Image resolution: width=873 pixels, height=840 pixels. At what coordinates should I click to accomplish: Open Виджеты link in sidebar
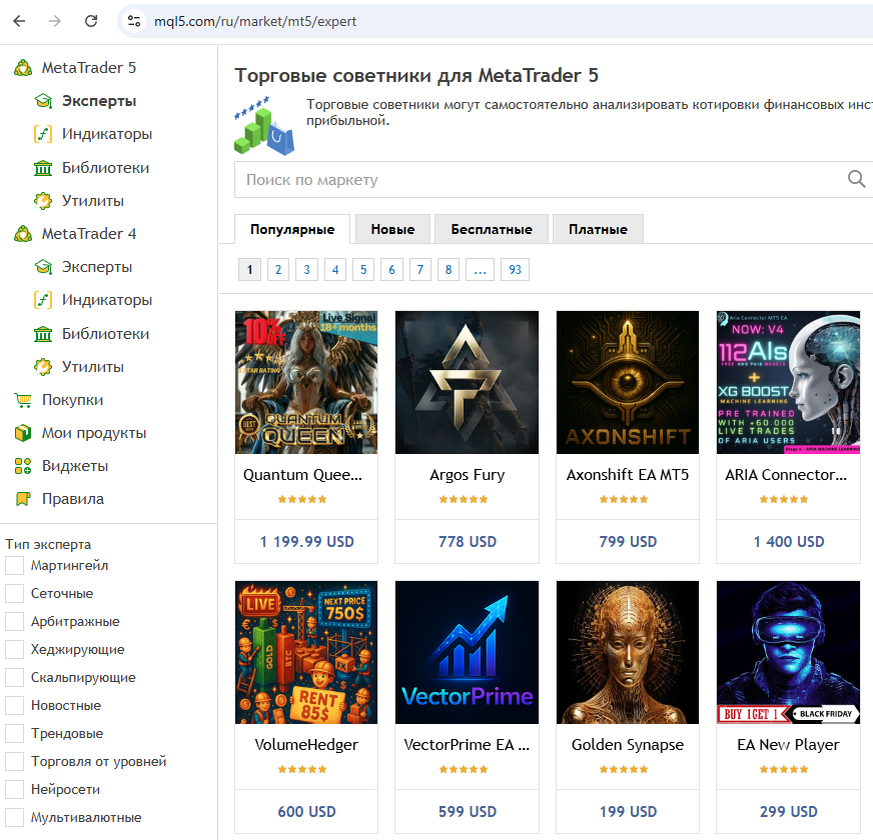coord(75,466)
